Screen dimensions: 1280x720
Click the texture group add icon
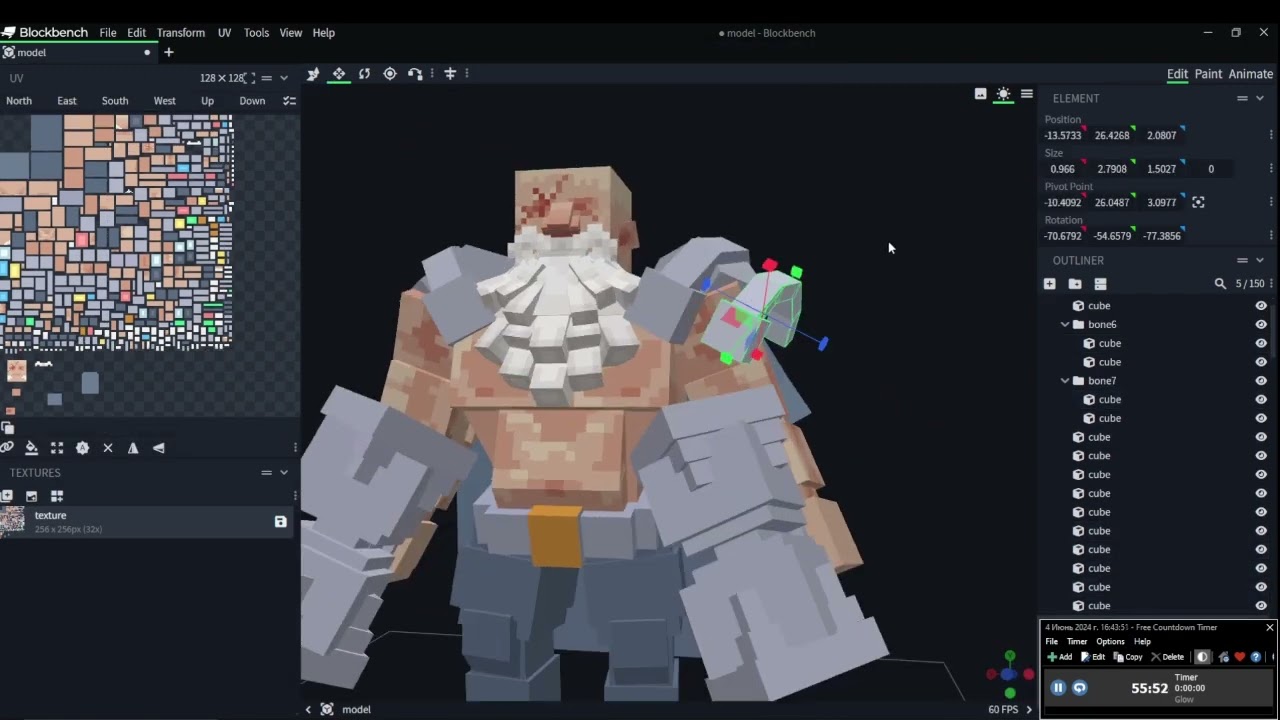pyautogui.click(x=57, y=496)
